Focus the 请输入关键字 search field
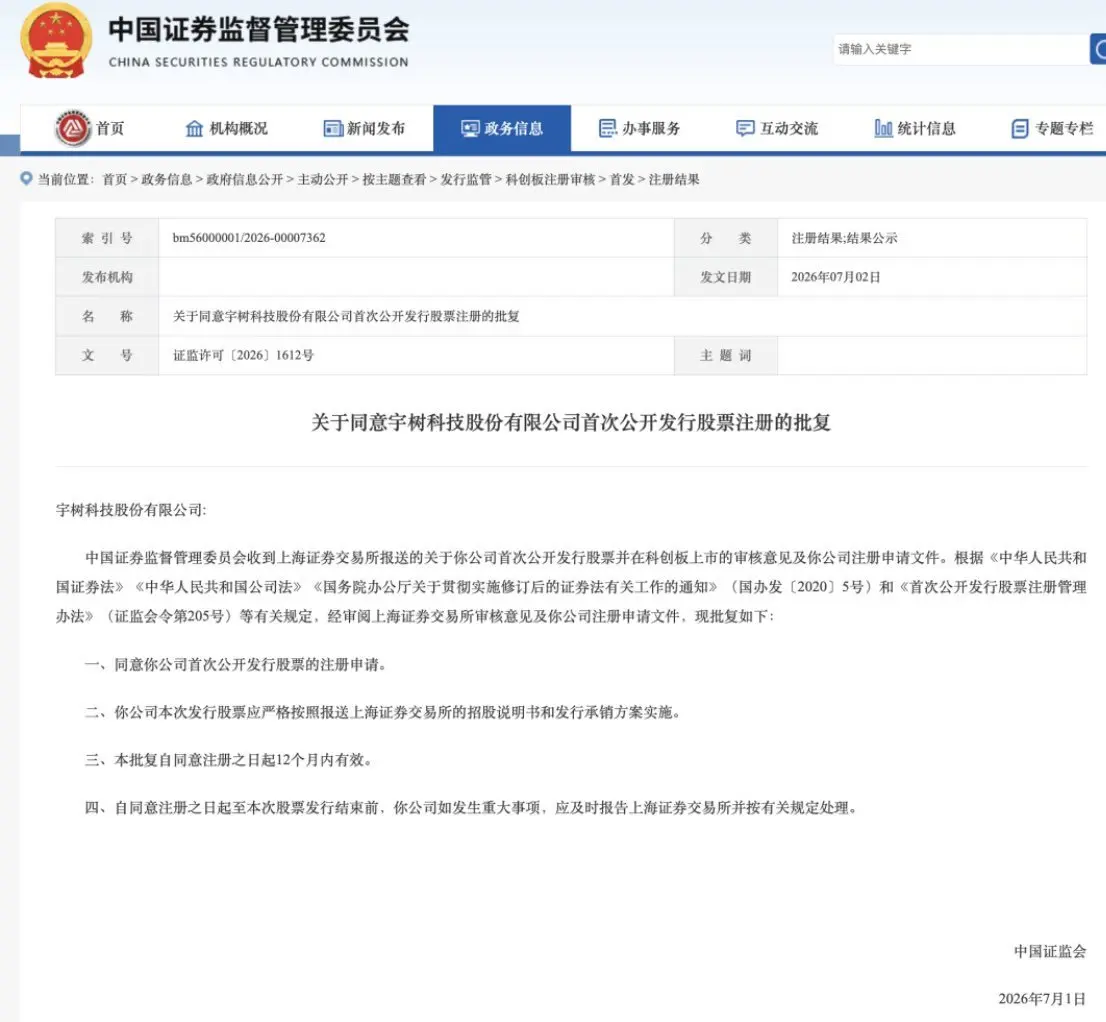The width and height of the screenshot is (1106, 1022). coord(961,49)
